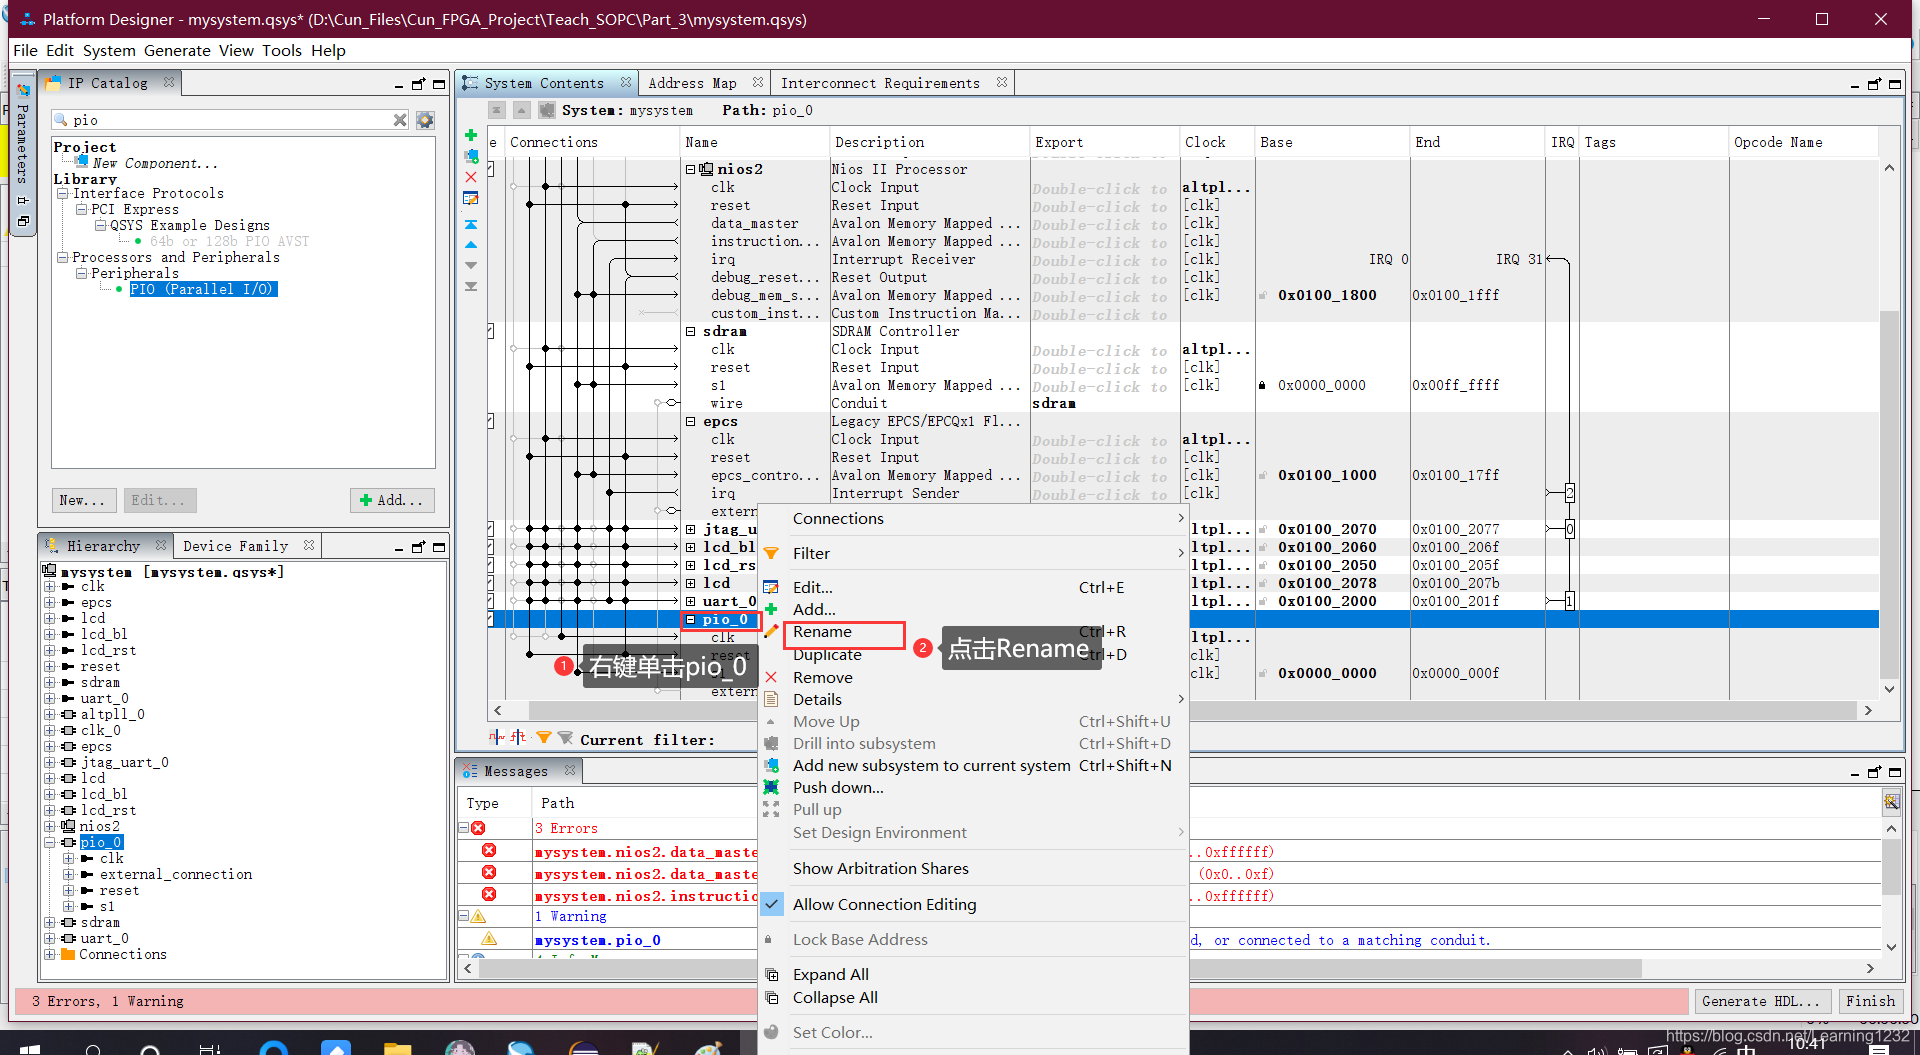Click the move to bottom arrow icon
The height and width of the screenshot is (1055, 1920).
(x=471, y=287)
